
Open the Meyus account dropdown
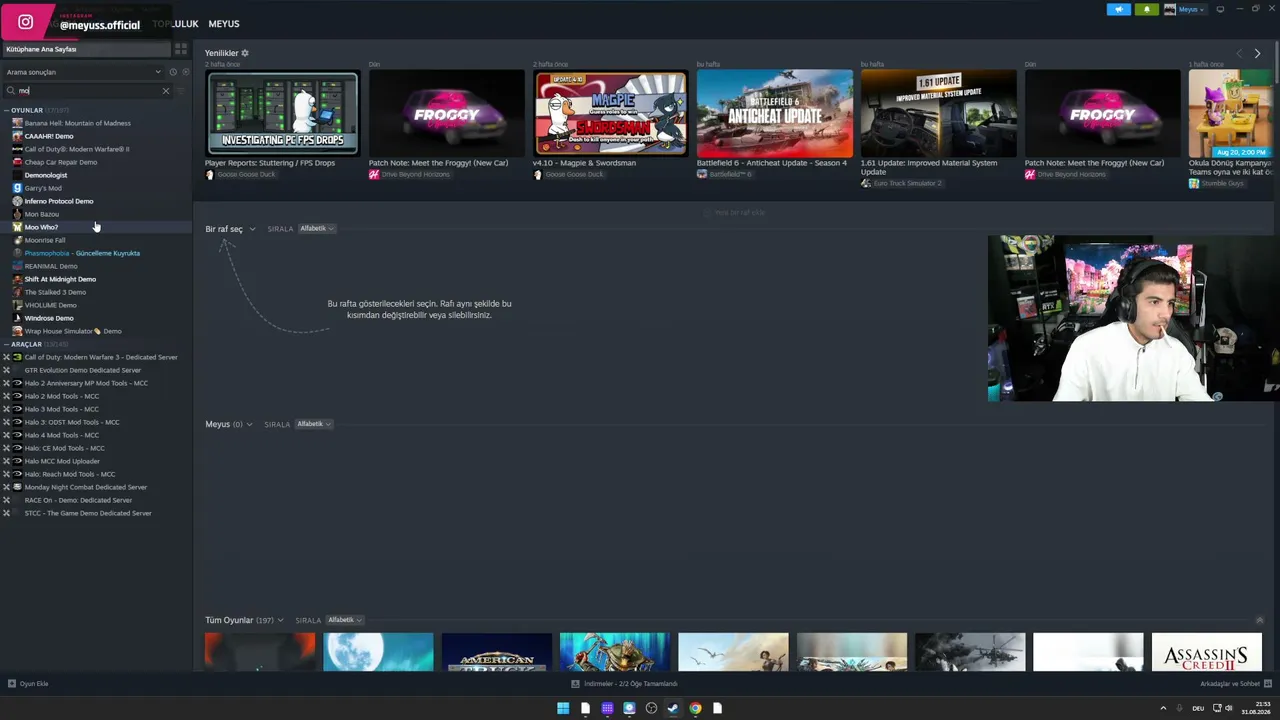click(1185, 9)
